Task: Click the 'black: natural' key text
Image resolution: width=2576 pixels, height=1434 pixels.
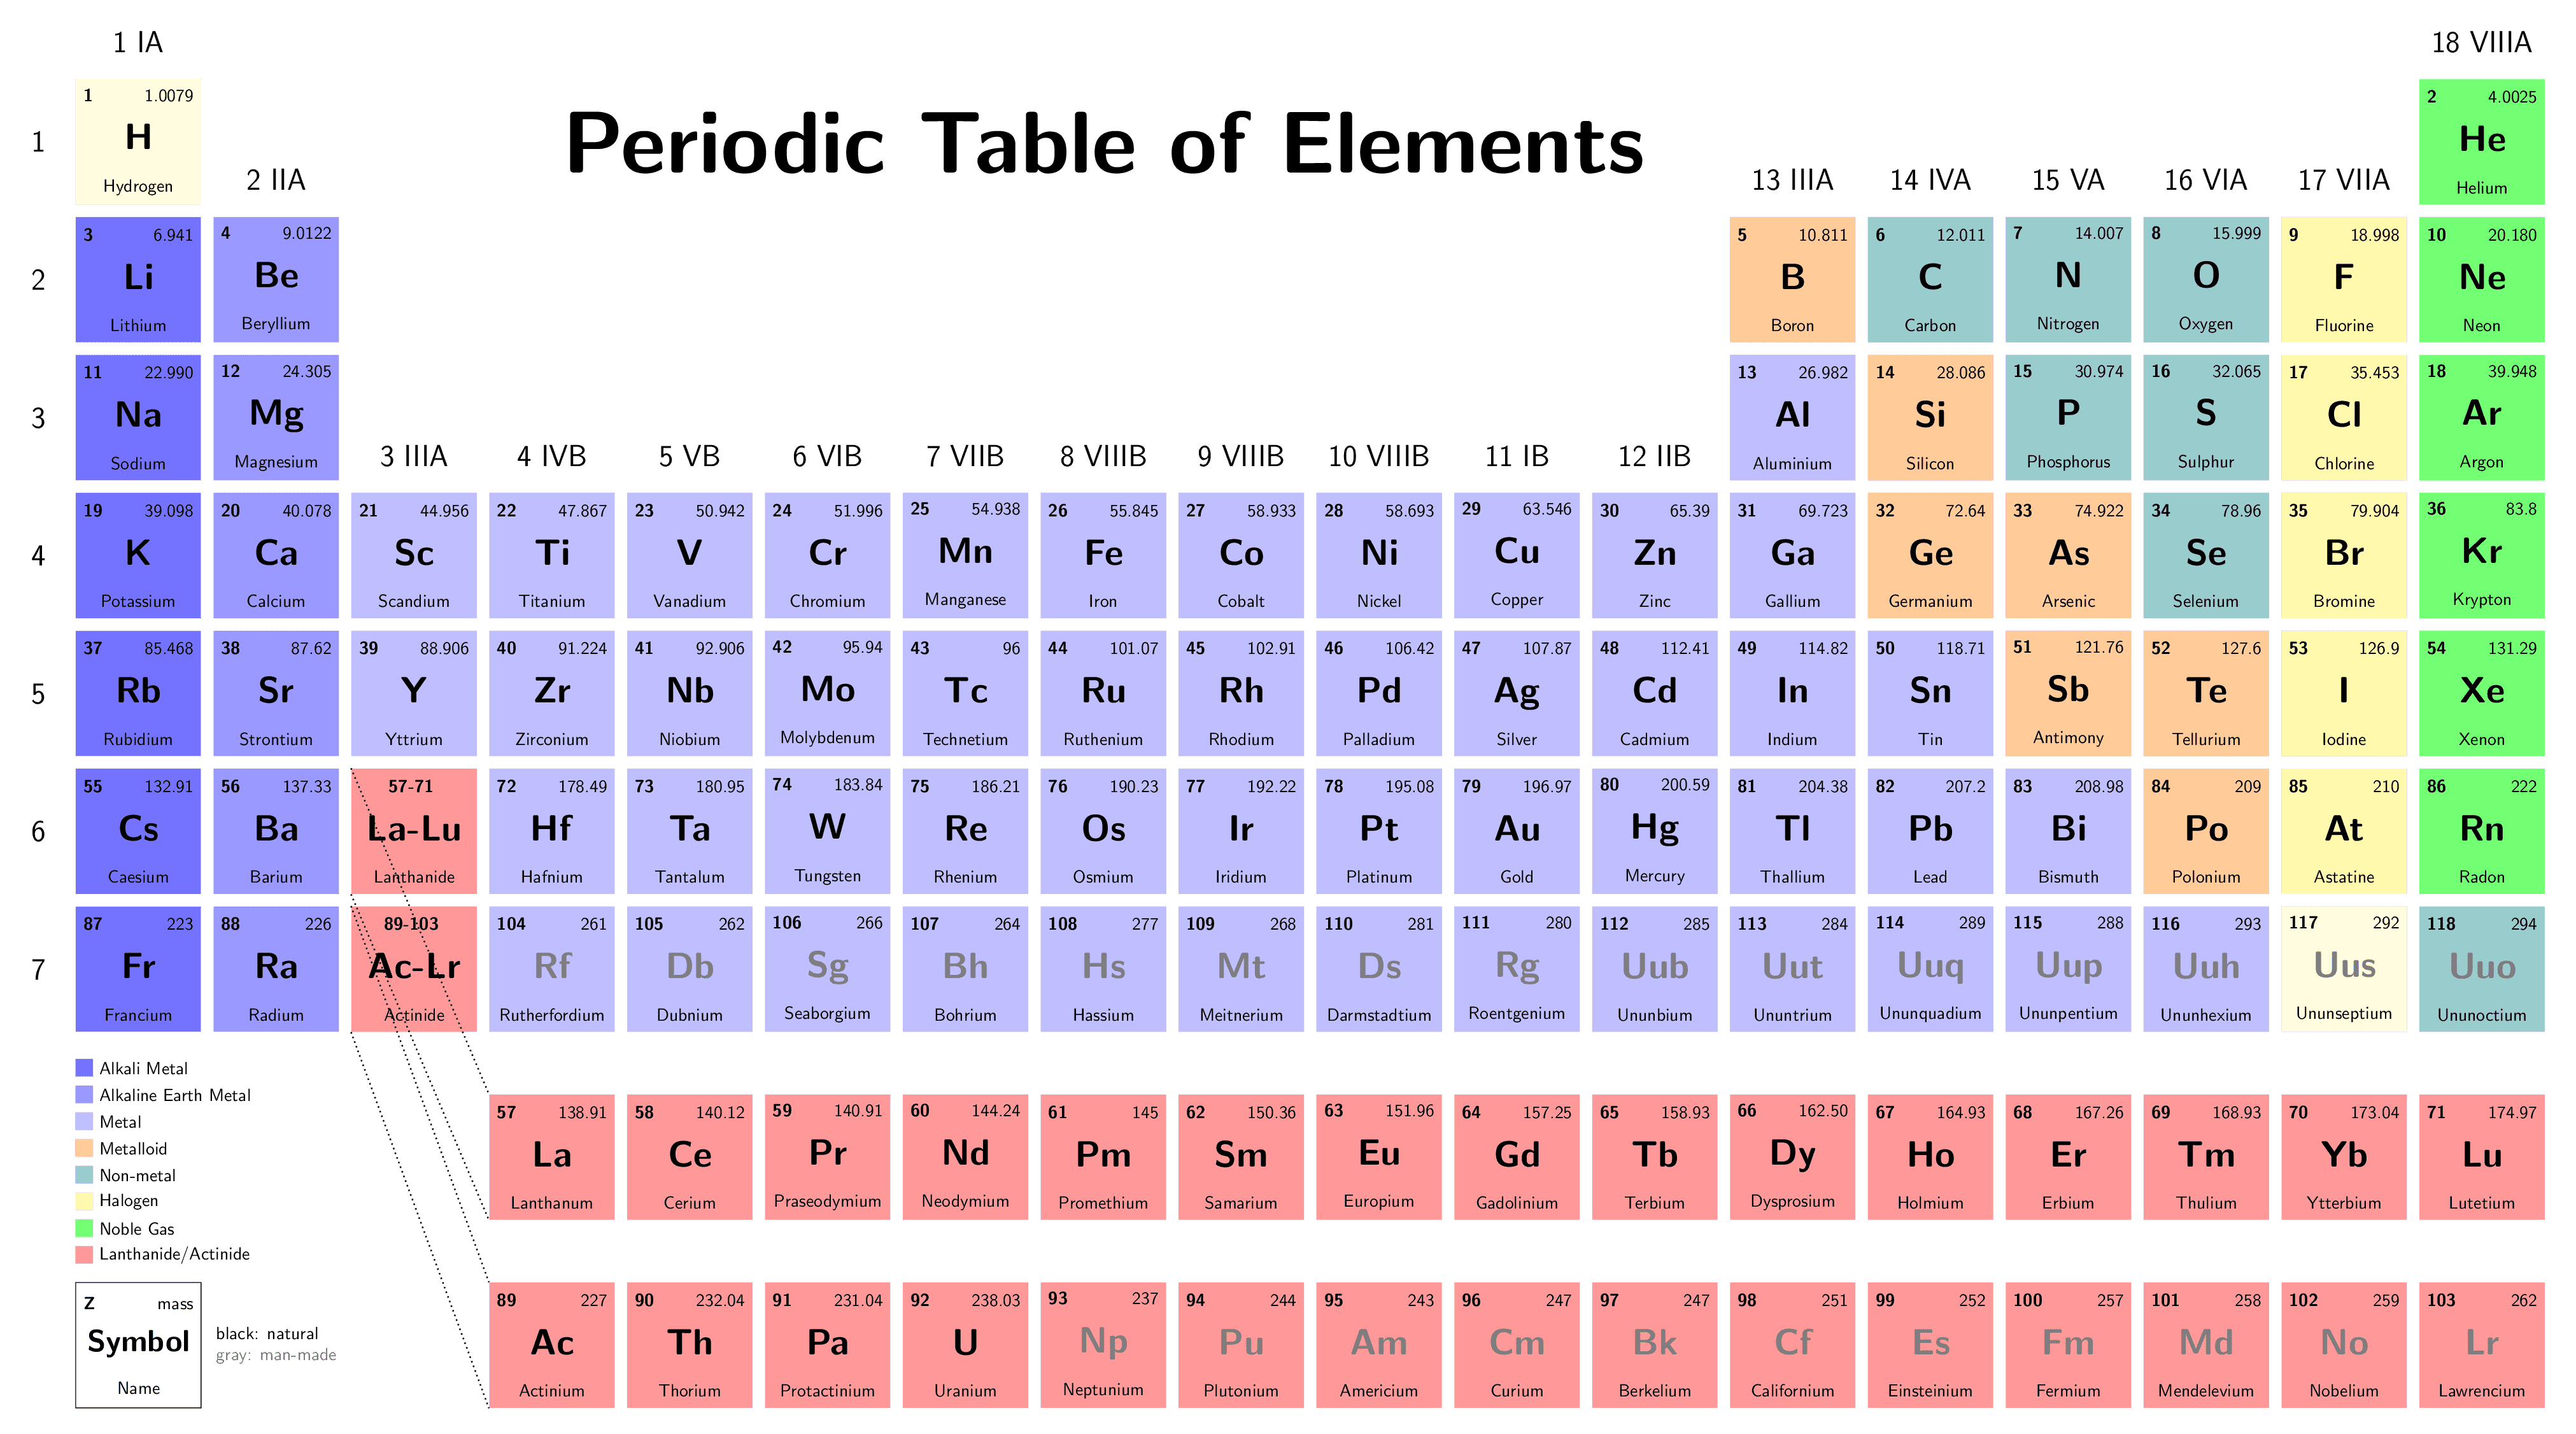Action: [x=267, y=1333]
